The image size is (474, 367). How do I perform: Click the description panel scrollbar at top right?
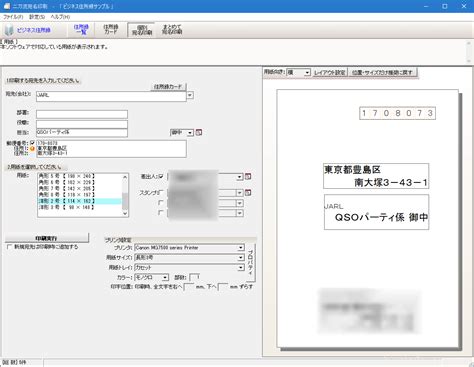coord(469,52)
